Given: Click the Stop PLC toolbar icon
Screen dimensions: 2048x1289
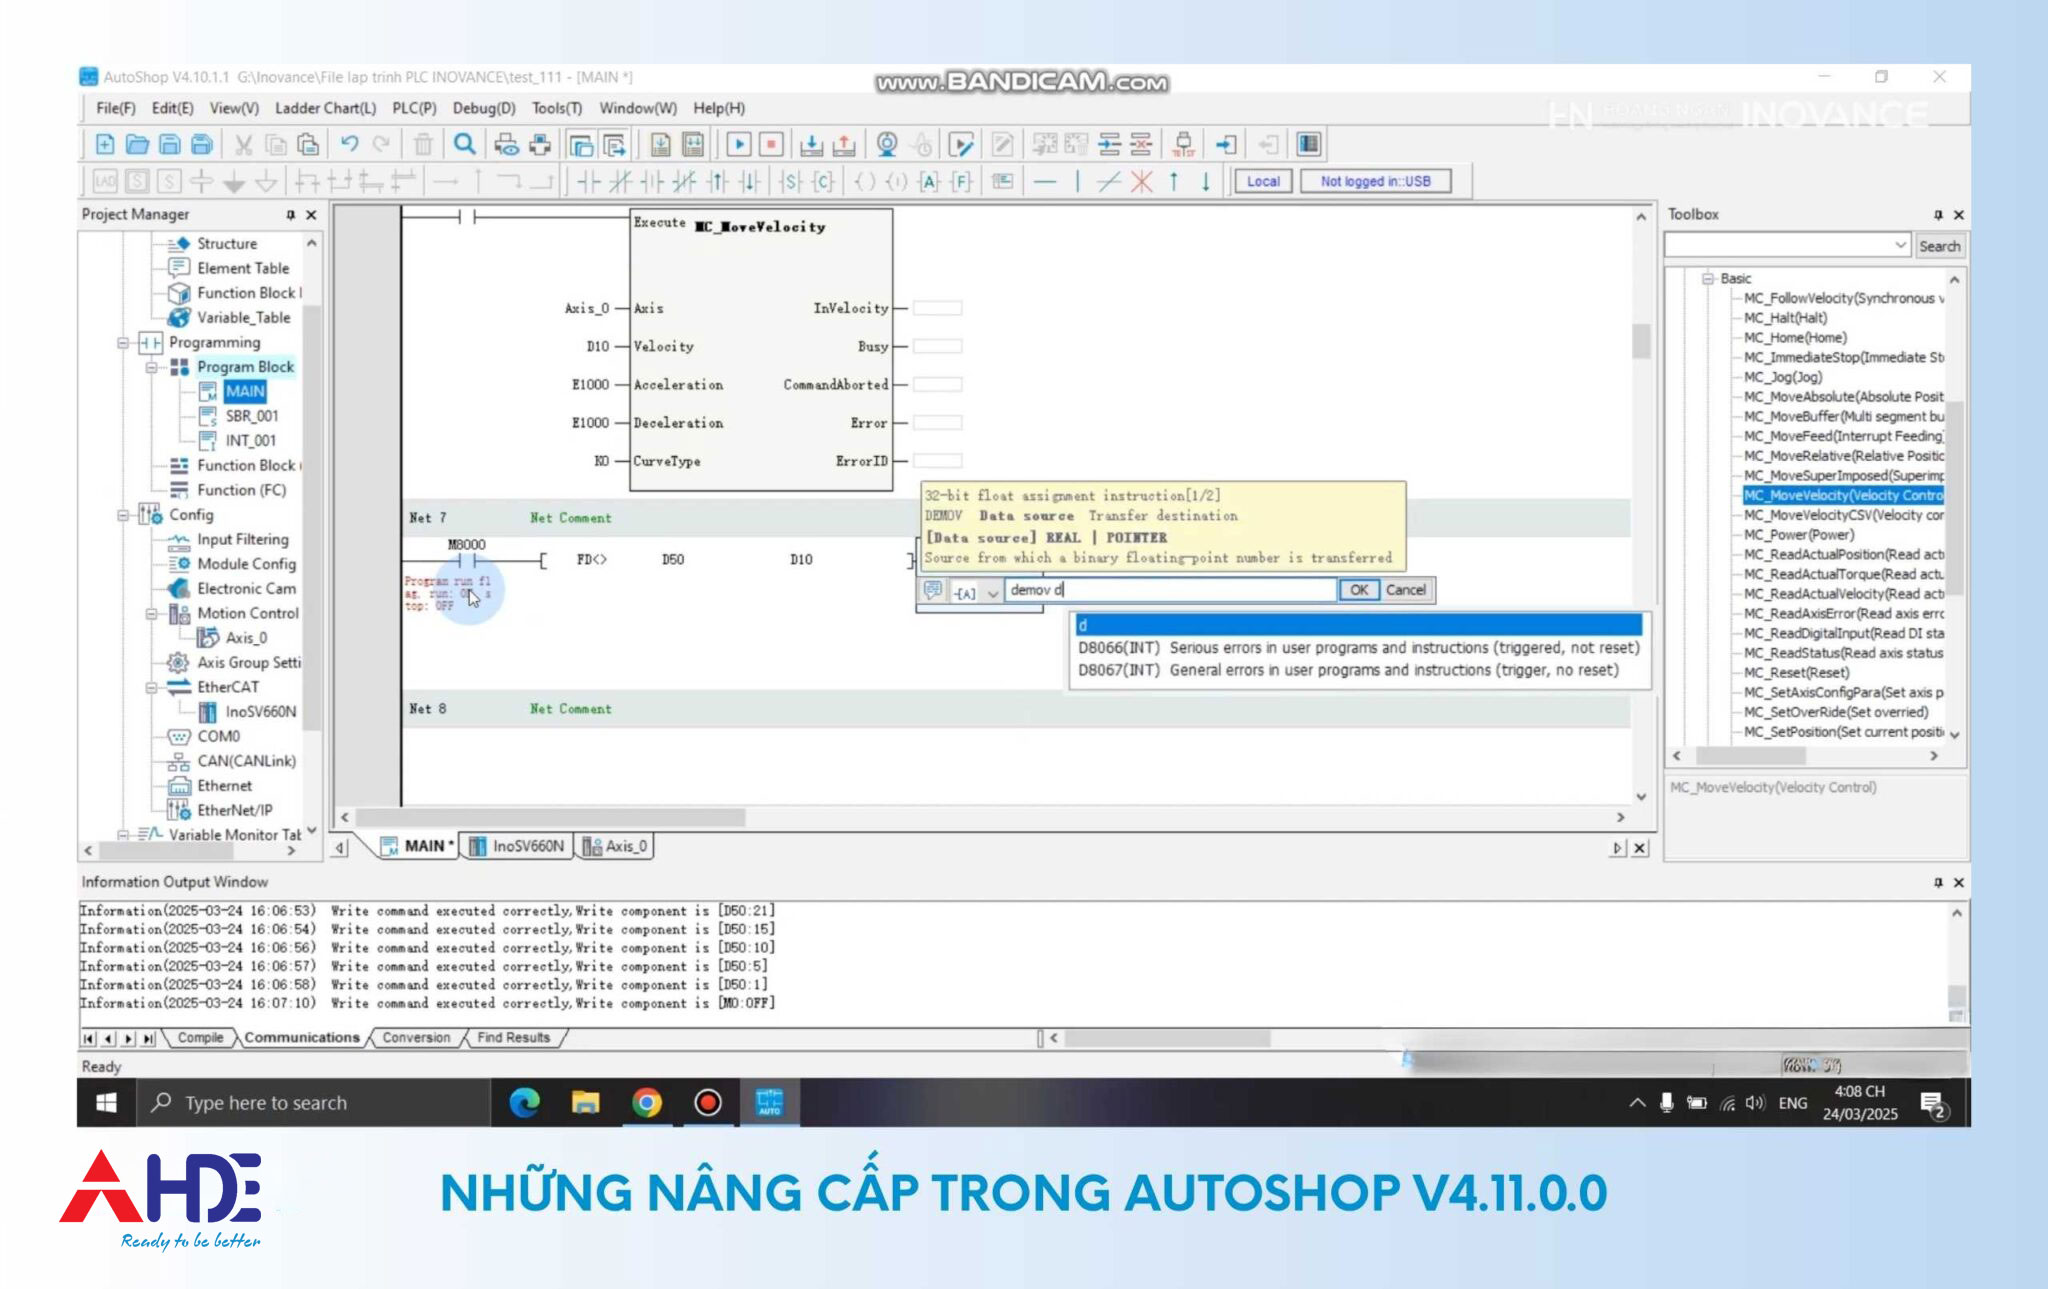Looking at the screenshot, I should tap(771, 145).
